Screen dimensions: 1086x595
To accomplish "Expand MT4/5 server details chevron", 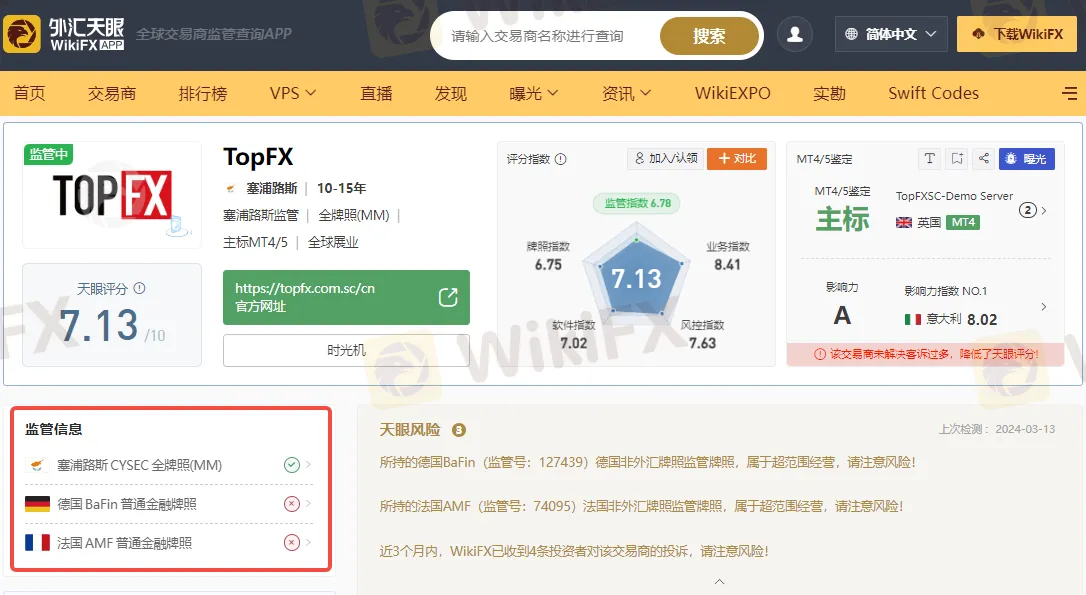I will tap(1044, 210).
